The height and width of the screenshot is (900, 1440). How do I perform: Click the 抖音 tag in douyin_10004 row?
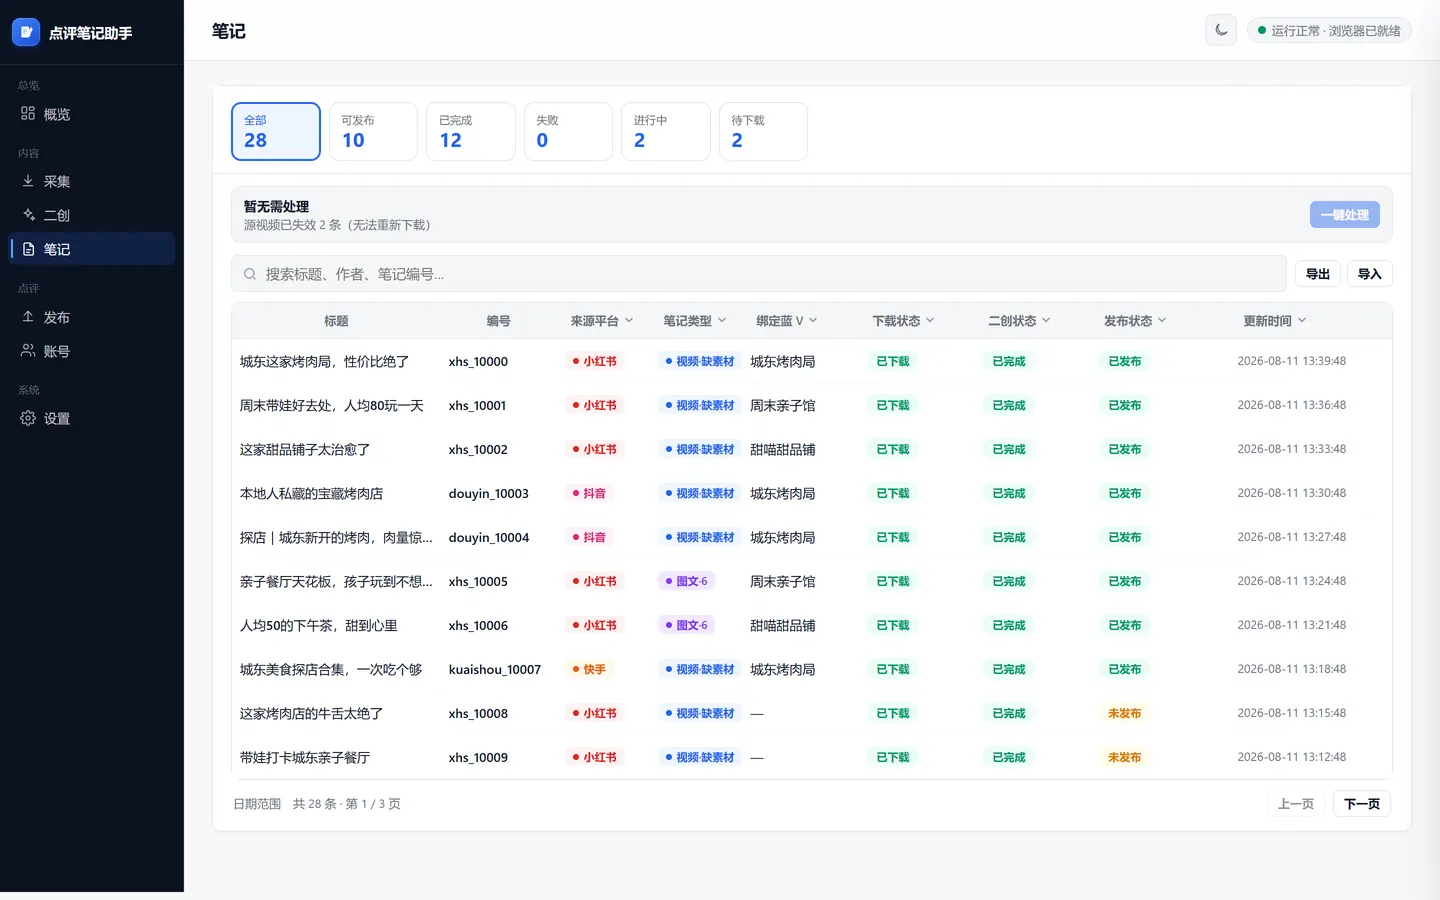[589, 537]
